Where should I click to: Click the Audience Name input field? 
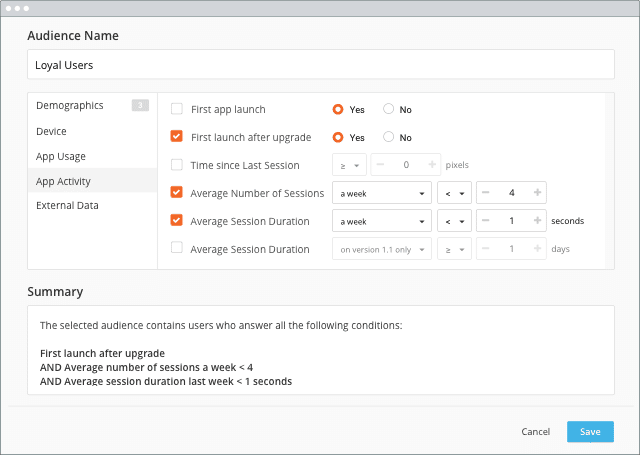(321, 64)
